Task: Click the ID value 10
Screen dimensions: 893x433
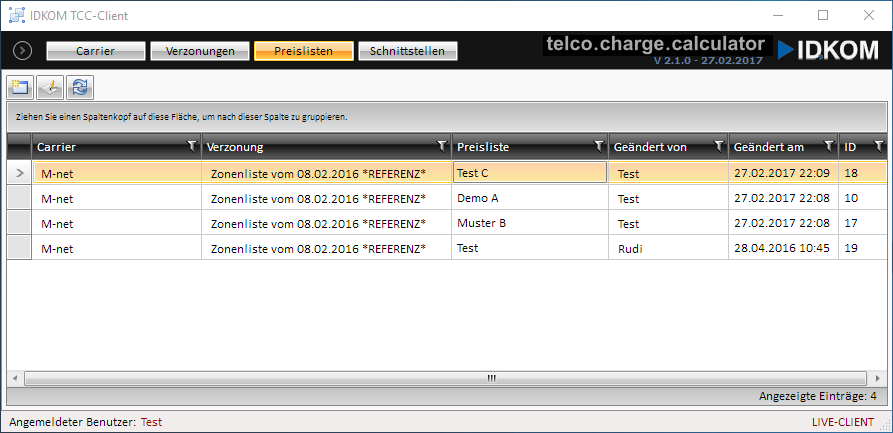Action: point(851,198)
